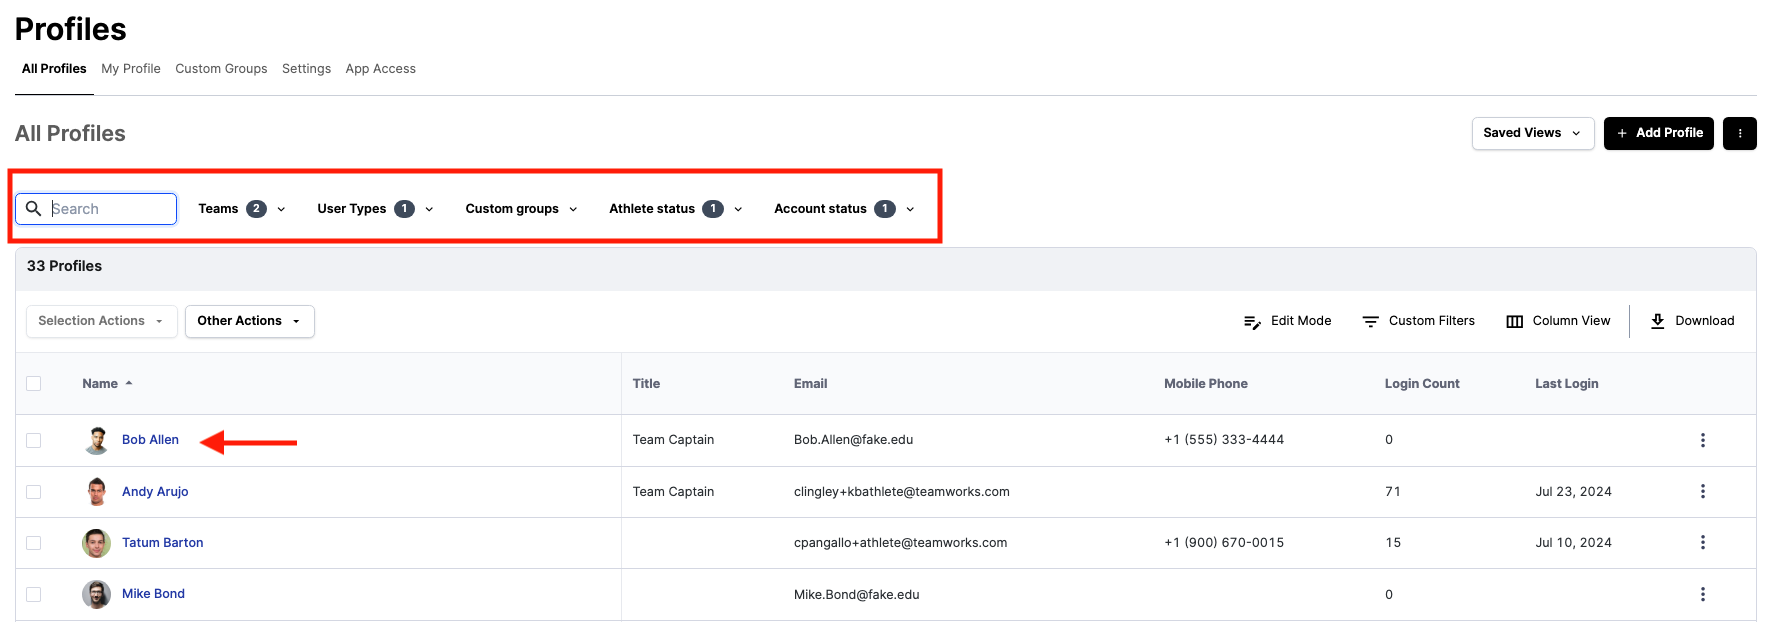Click the Download label
Image resolution: width=1773 pixels, height=622 pixels.
[1704, 321]
